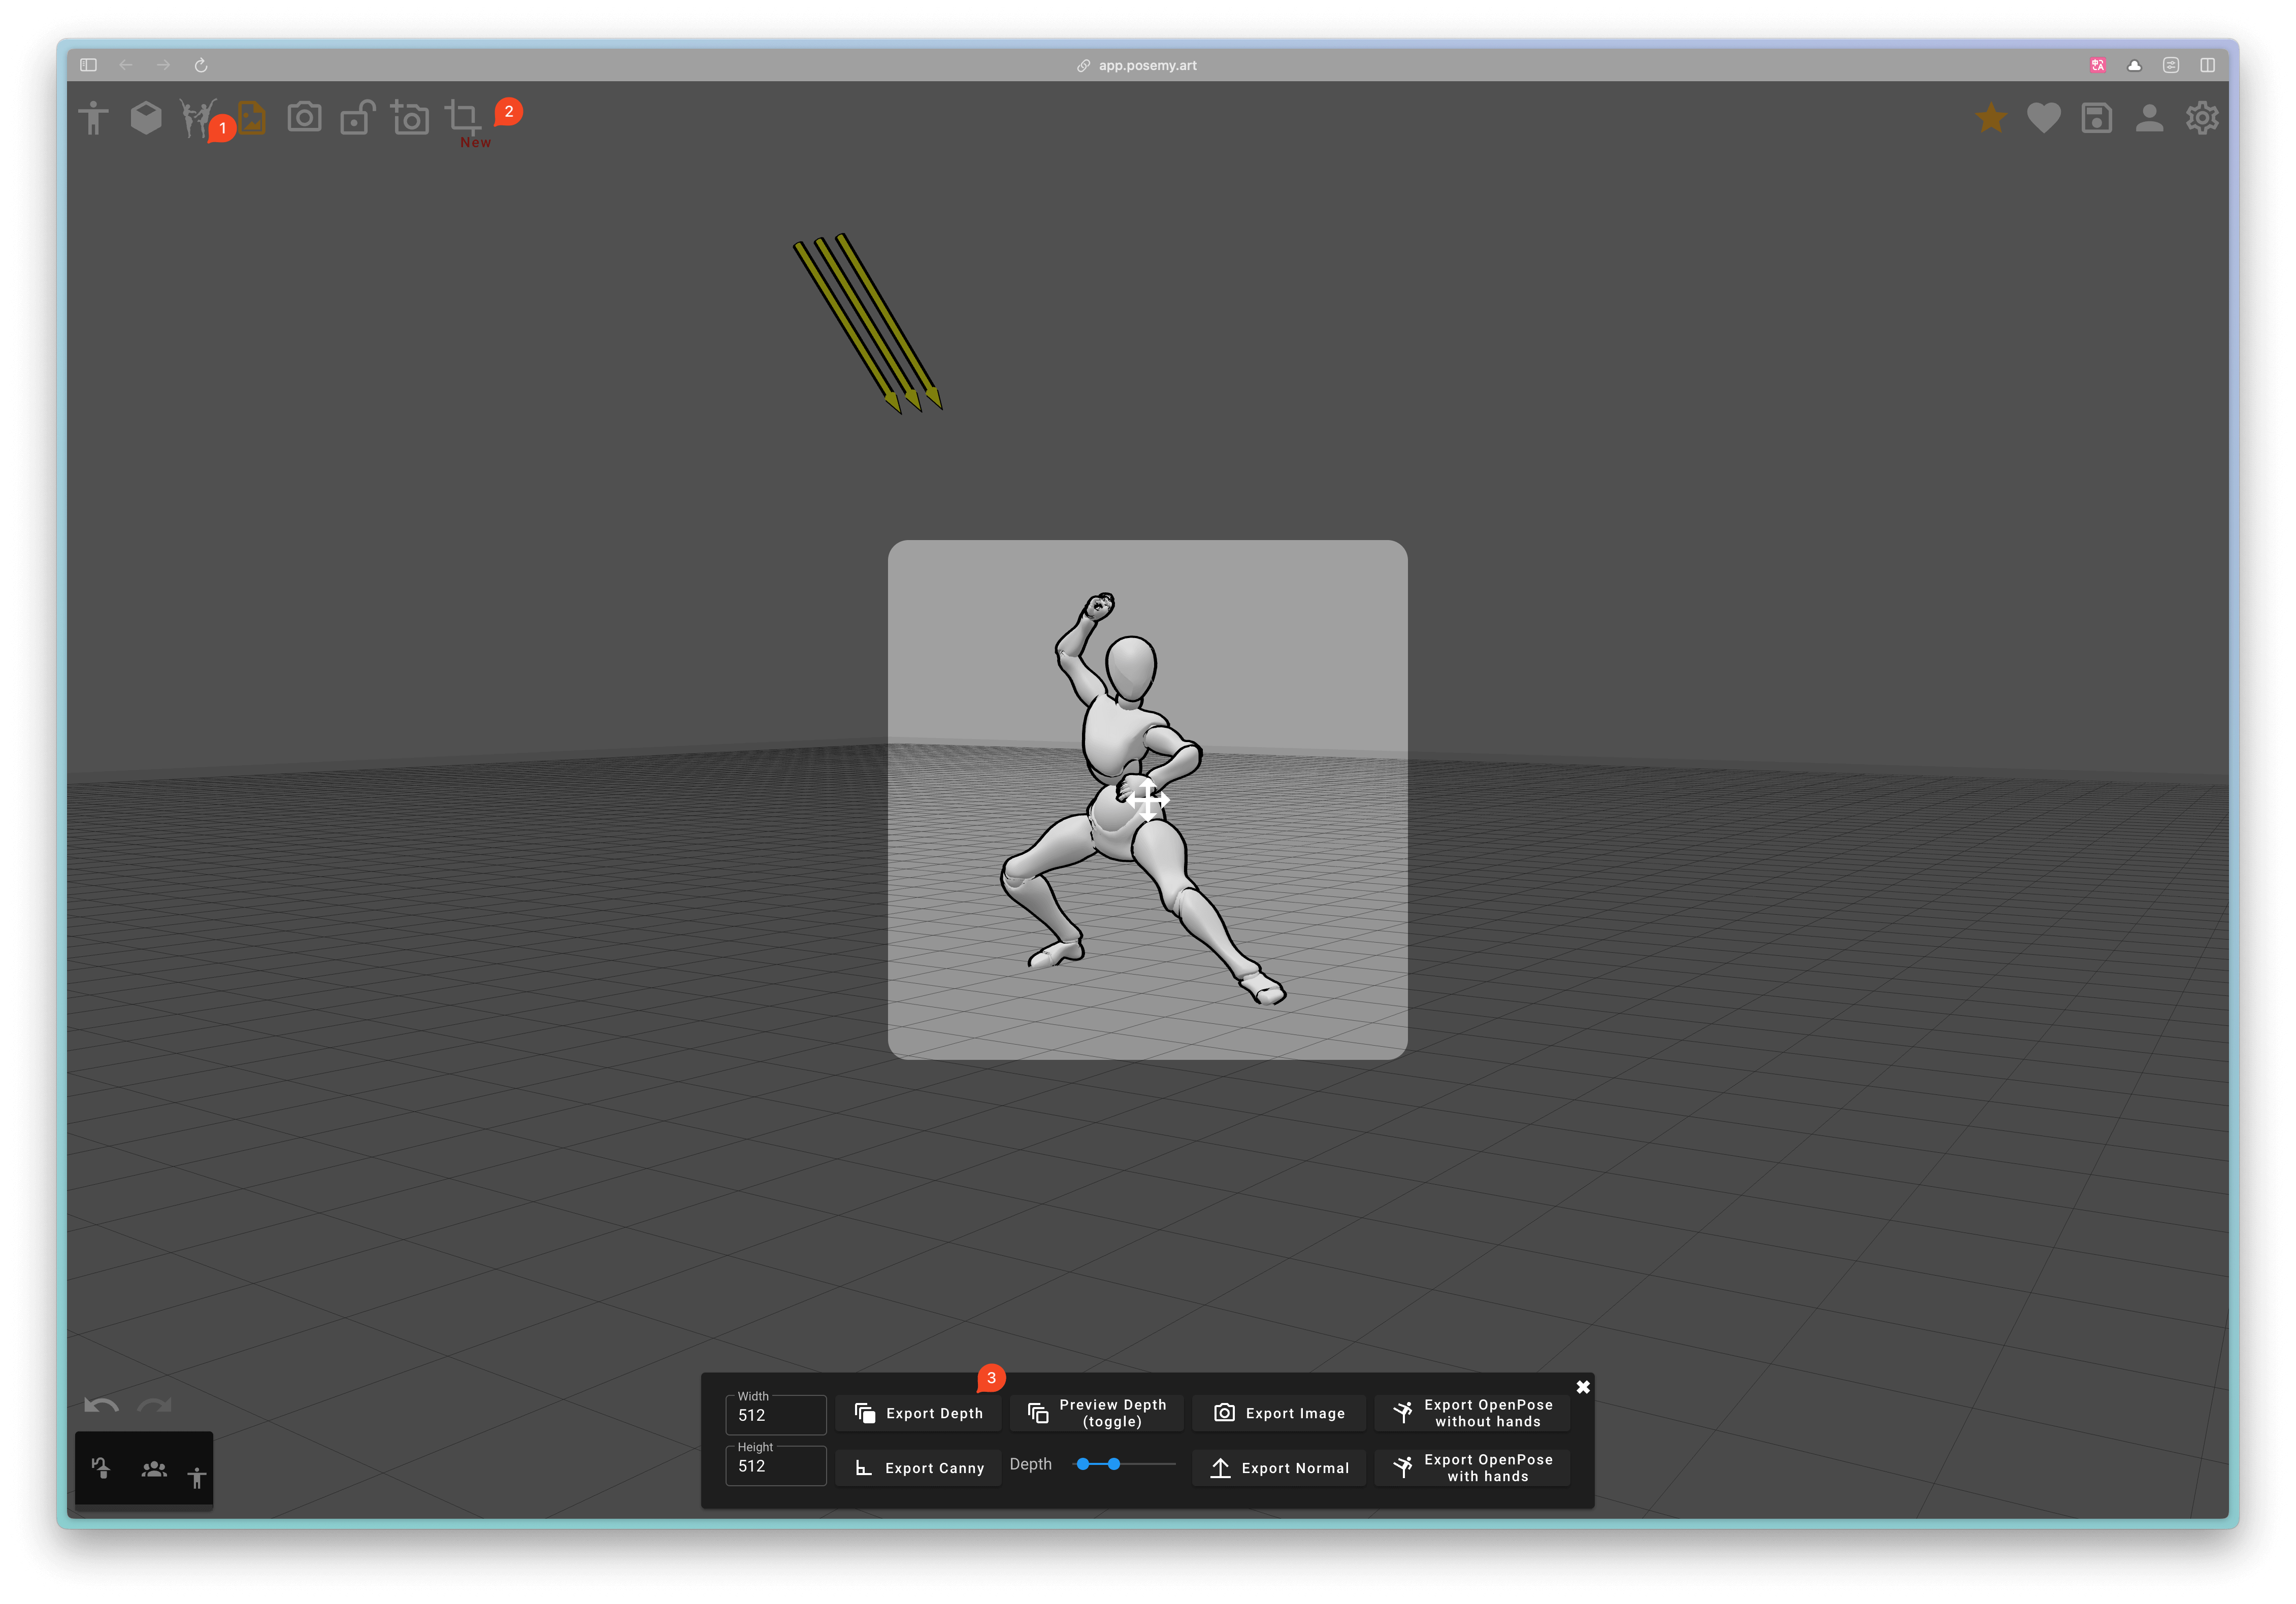The height and width of the screenshot is (1604, 2296).
Task: Open the orange image file icon
Action: pyautogui.click(x=252, y=118)
